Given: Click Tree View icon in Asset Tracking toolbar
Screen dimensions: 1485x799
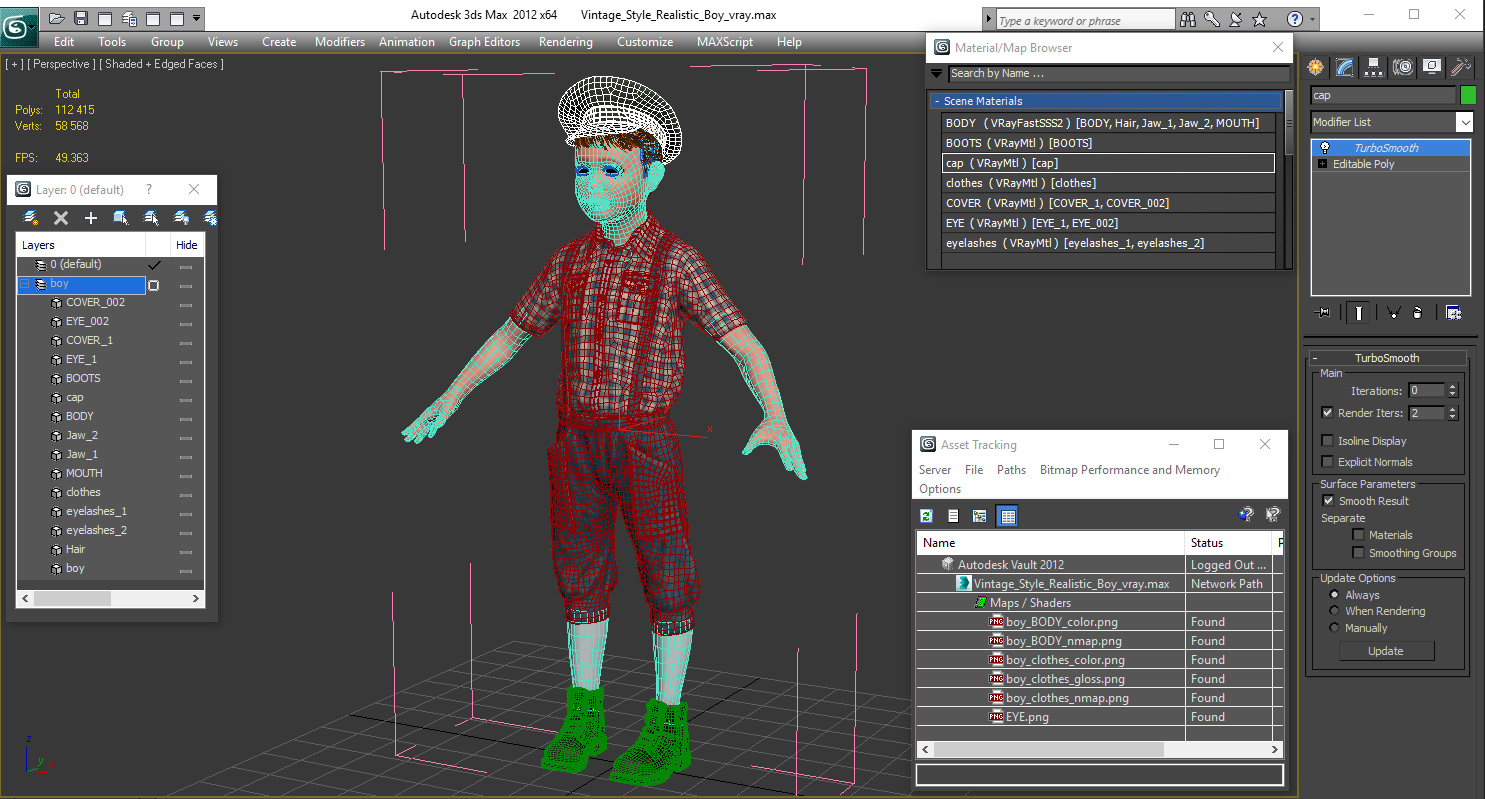Looking at the screenshot, I should 980,516.
